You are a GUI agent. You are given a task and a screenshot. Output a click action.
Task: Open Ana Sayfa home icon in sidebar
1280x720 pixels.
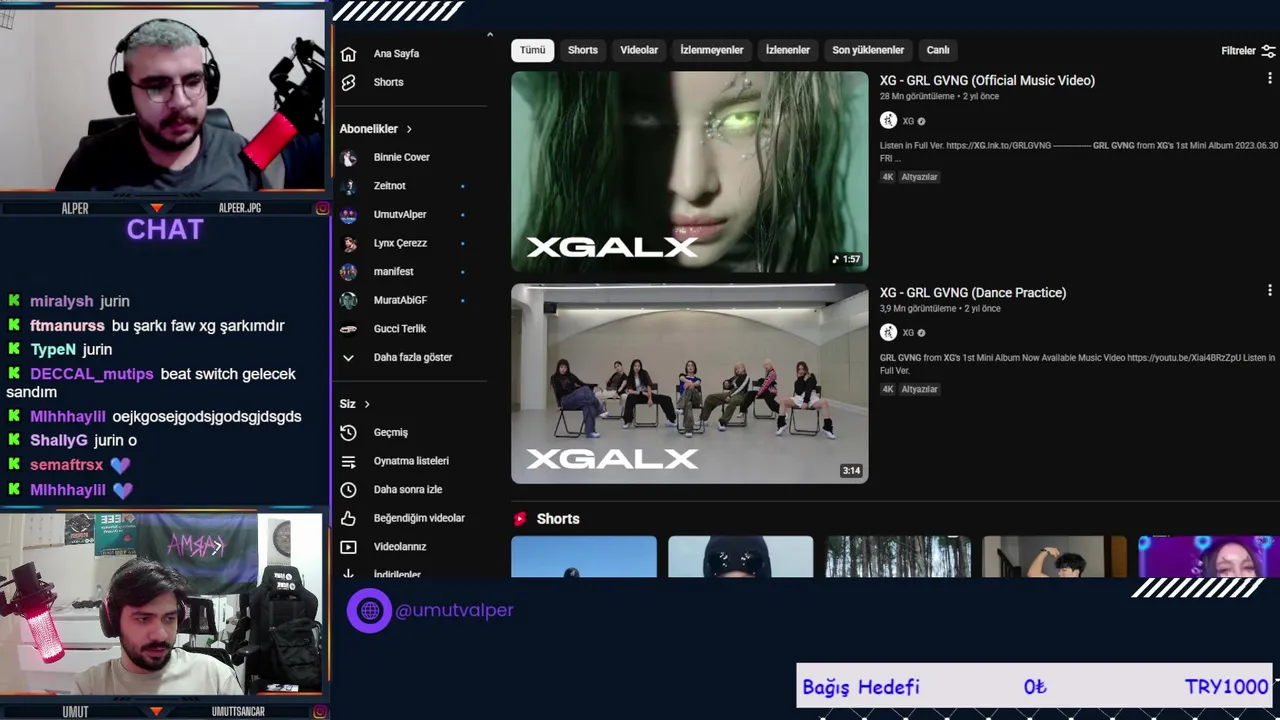[x=348, y=54]
